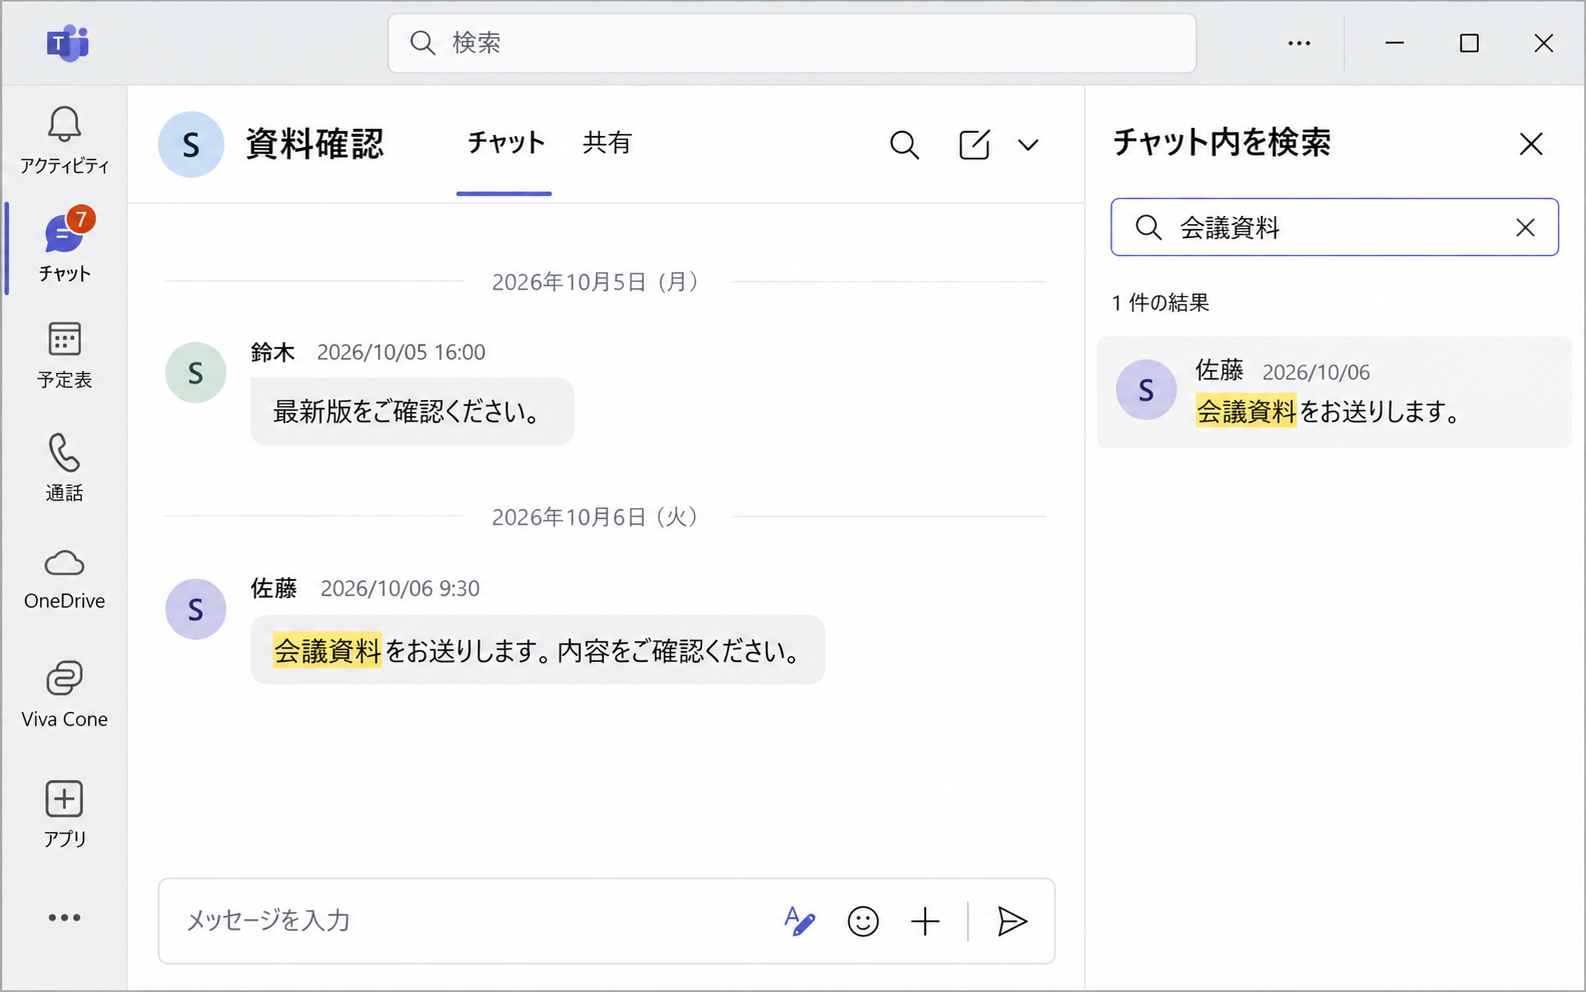
Task: Open settings and more ellipsis in title bar
Action: (1299, 43)
